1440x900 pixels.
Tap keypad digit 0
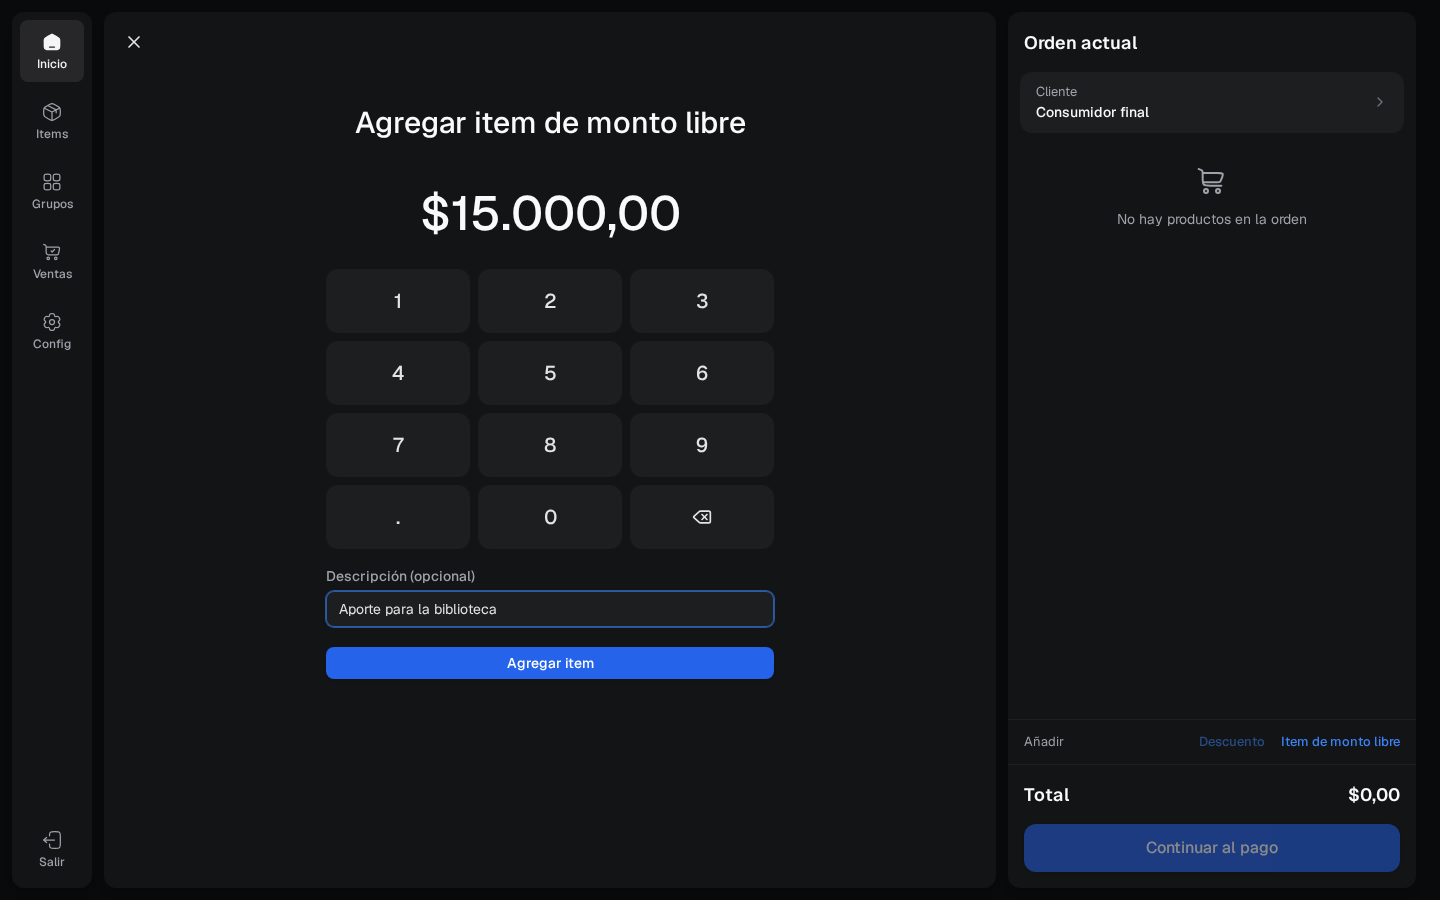550,517
